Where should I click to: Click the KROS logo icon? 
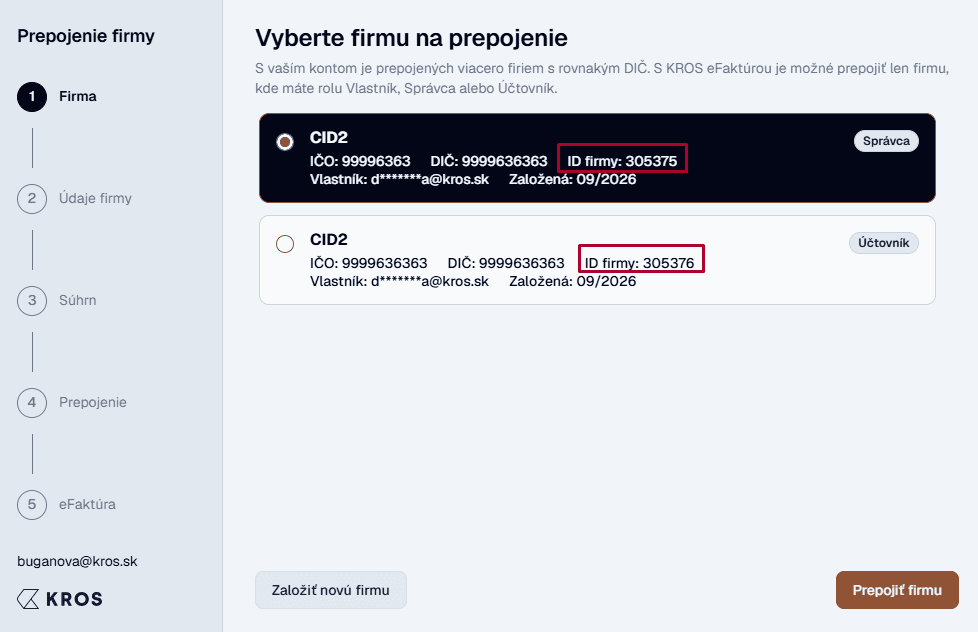28,599
